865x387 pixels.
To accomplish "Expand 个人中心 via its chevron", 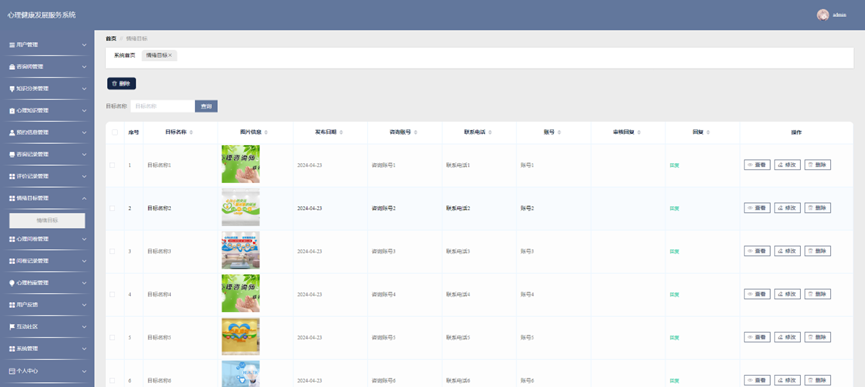I will [84, 371].
